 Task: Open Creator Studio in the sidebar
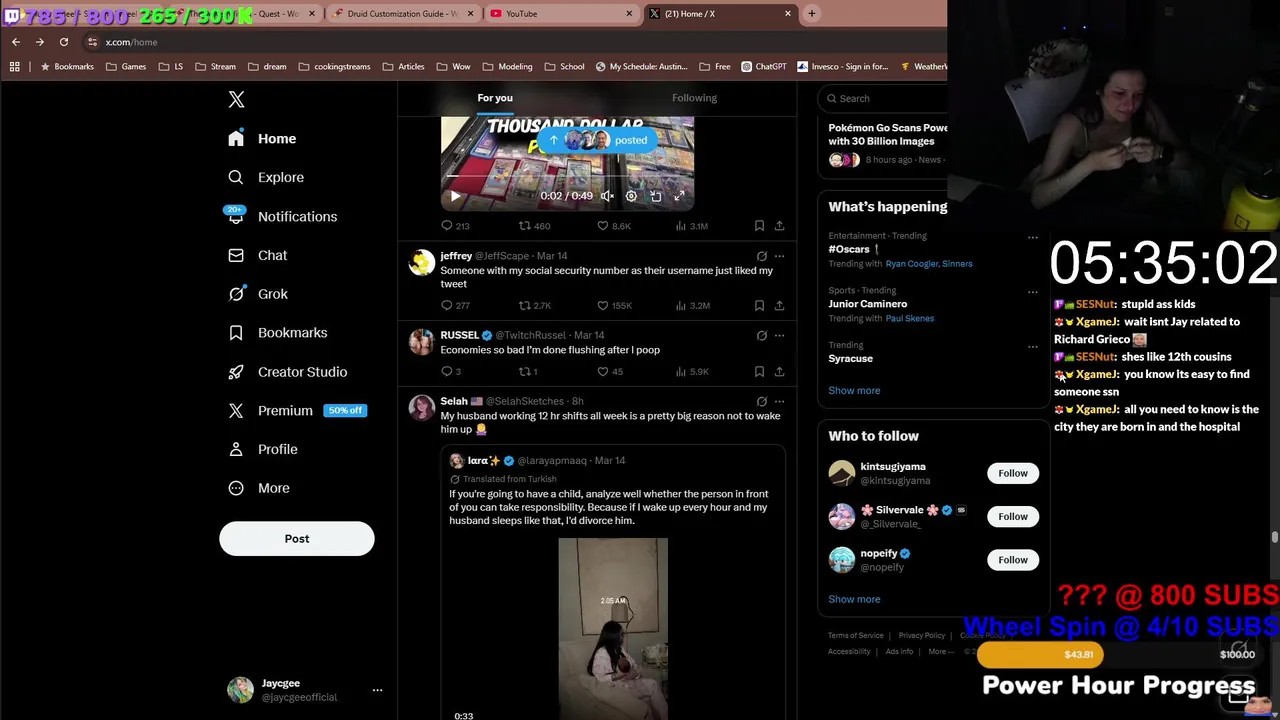(x=288, y=372)
